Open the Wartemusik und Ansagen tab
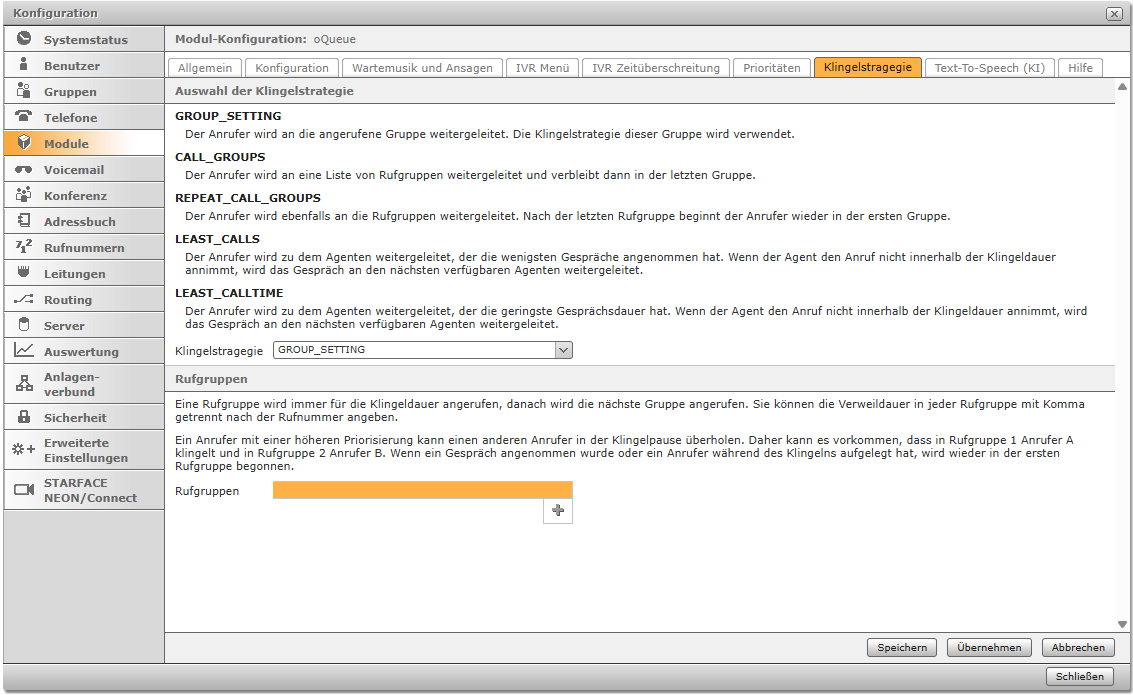Image resolution: width=1133 pixels, height=695 pixels. click(422, 68)
